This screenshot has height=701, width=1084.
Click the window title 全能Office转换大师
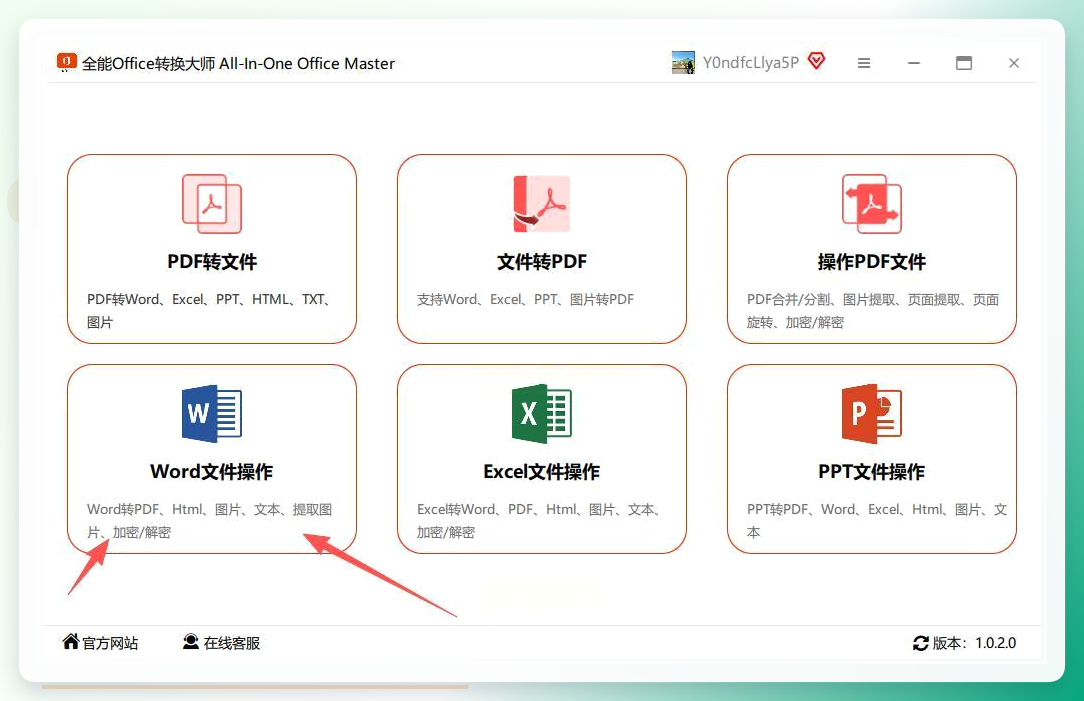pos(238,64)
